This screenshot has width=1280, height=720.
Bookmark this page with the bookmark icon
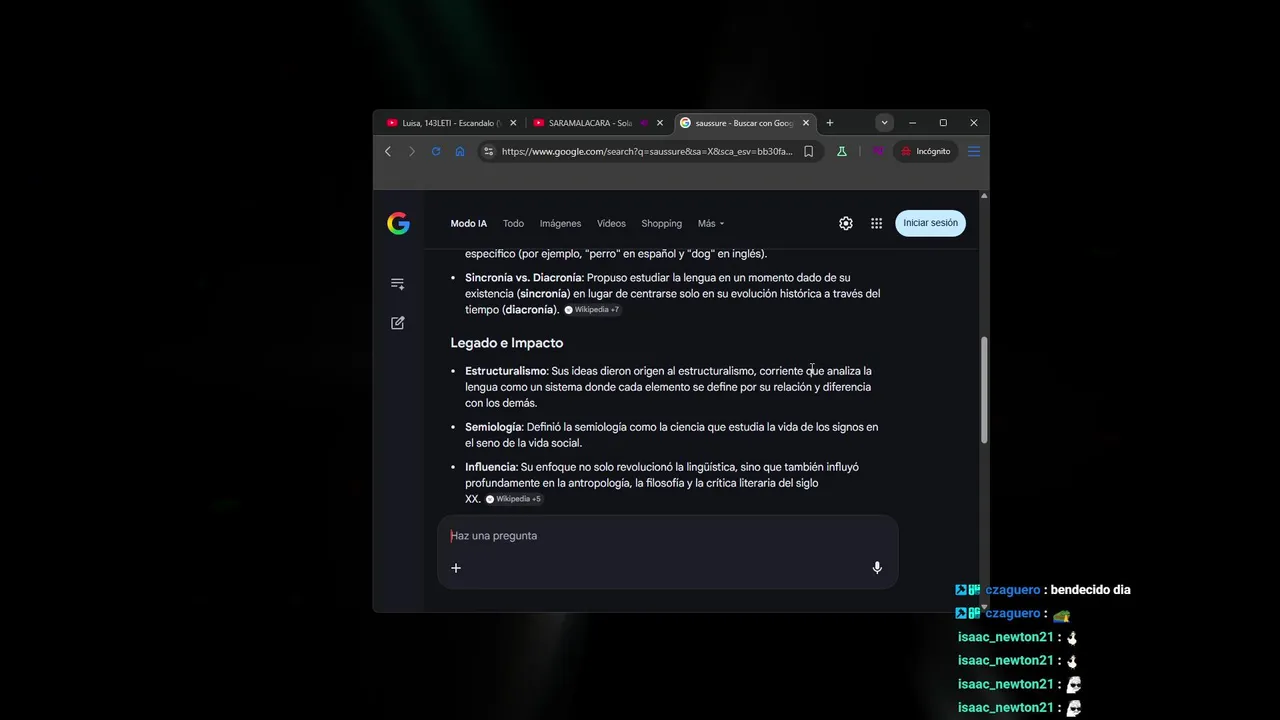[x=808, y=151]
